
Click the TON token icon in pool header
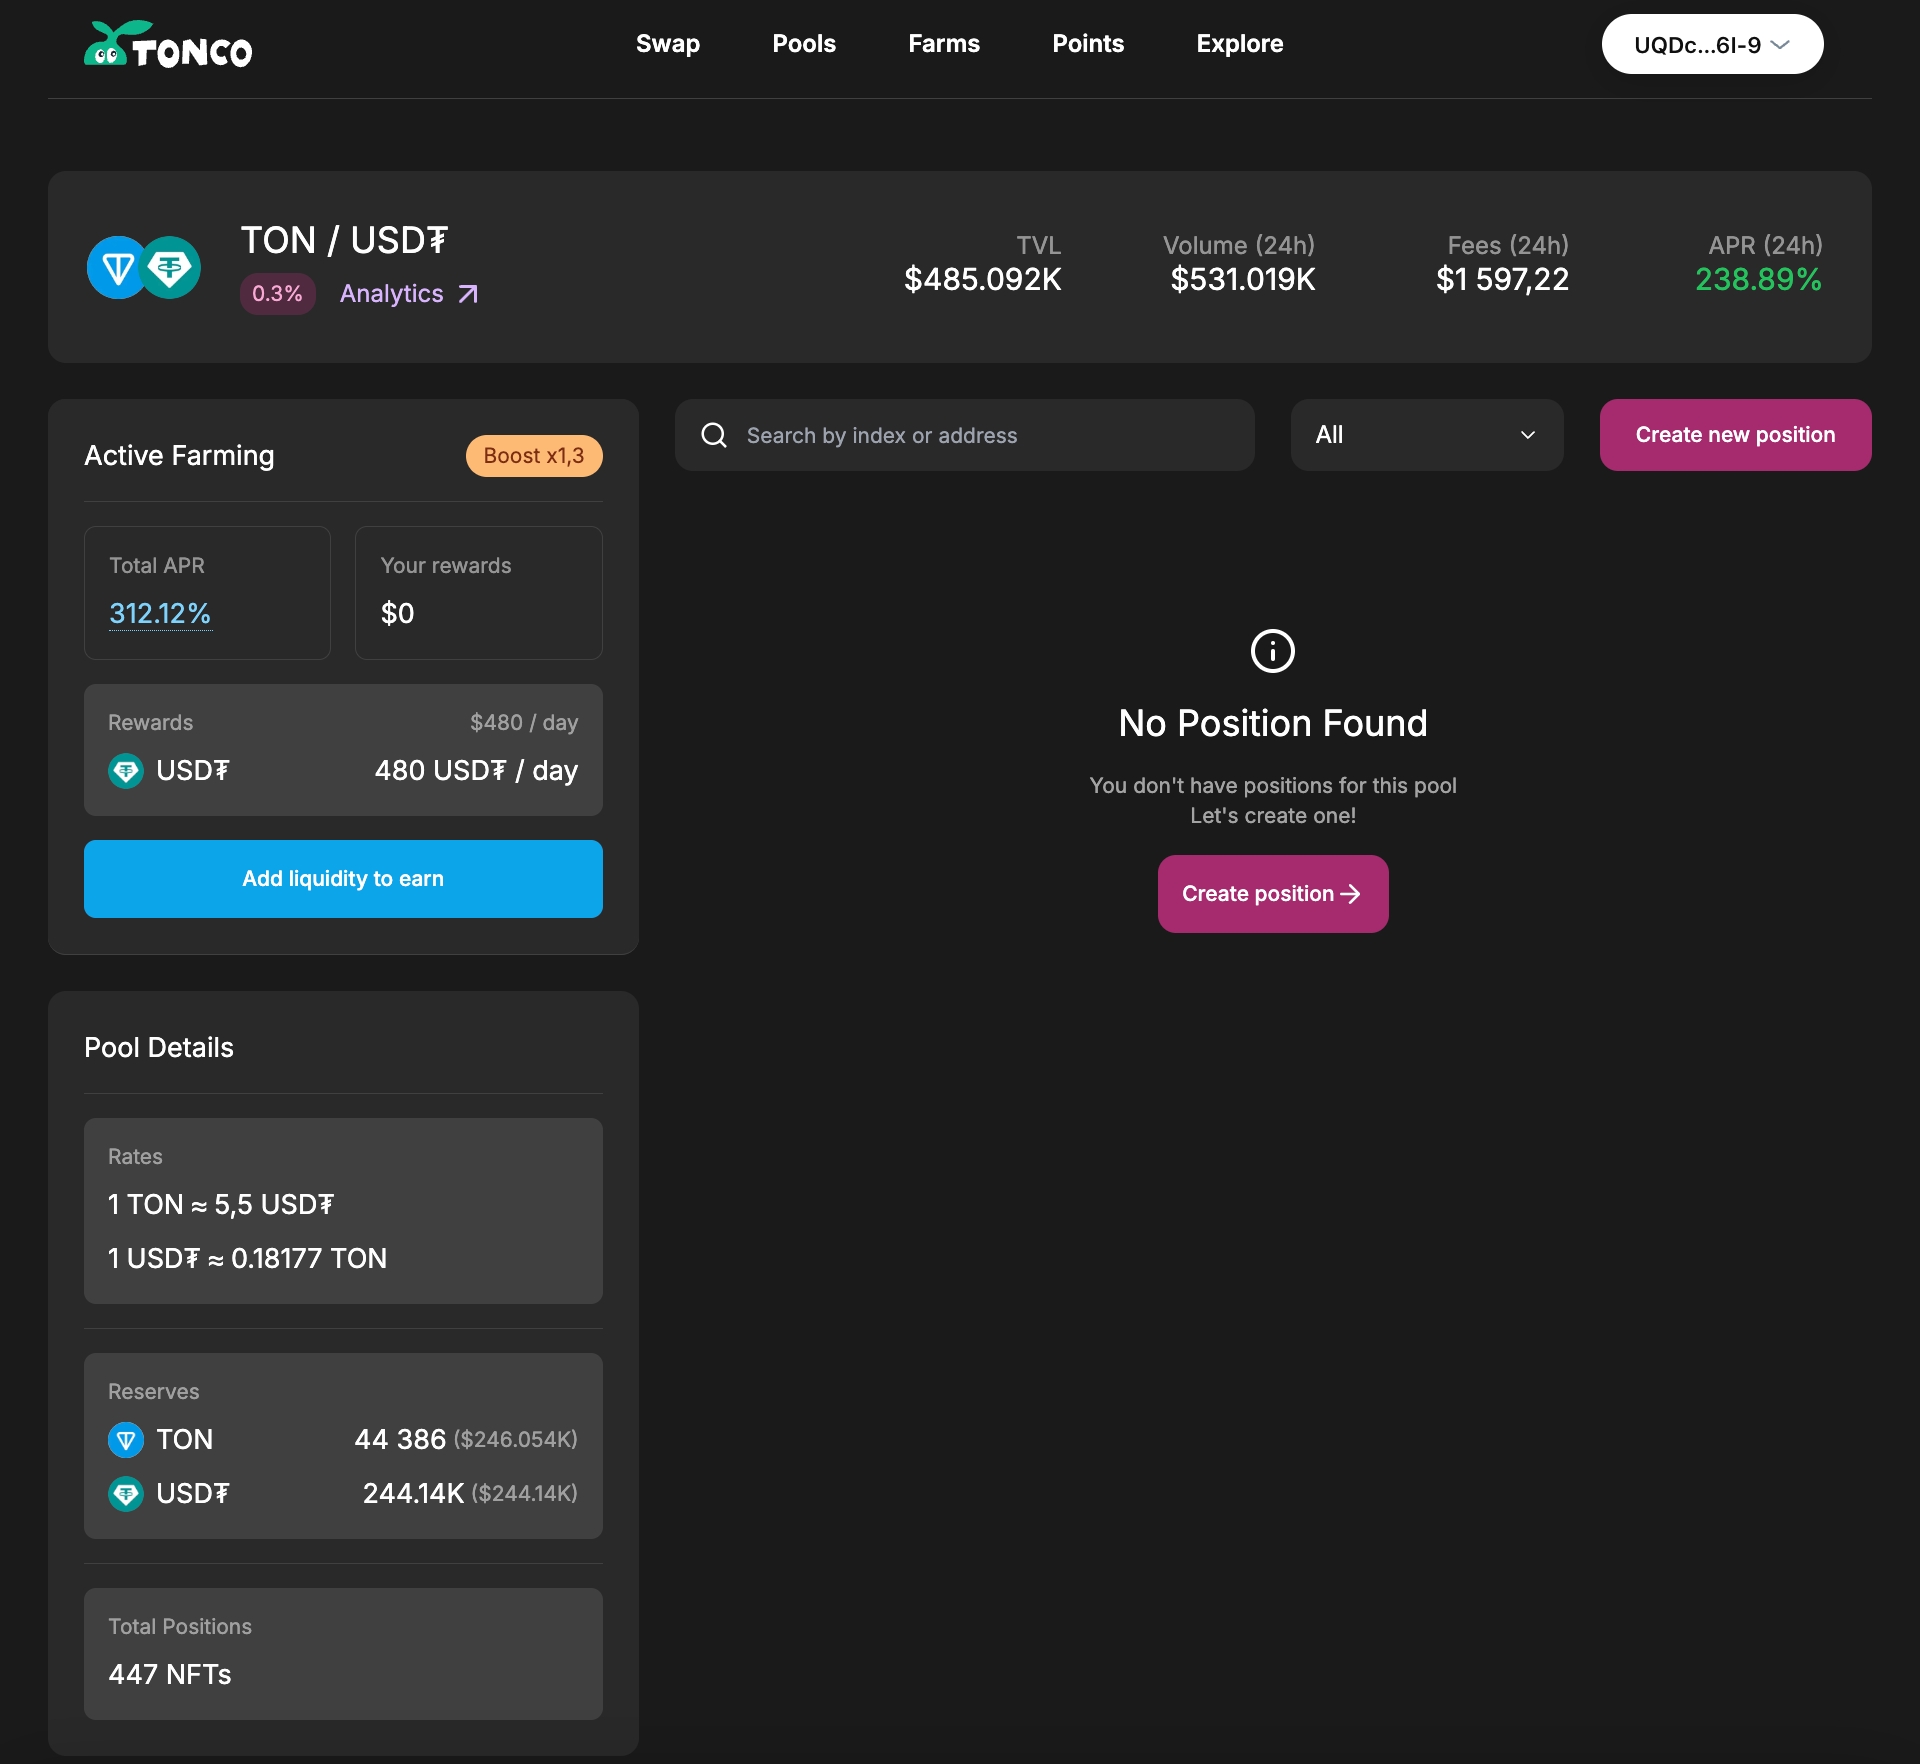(117, 268)
